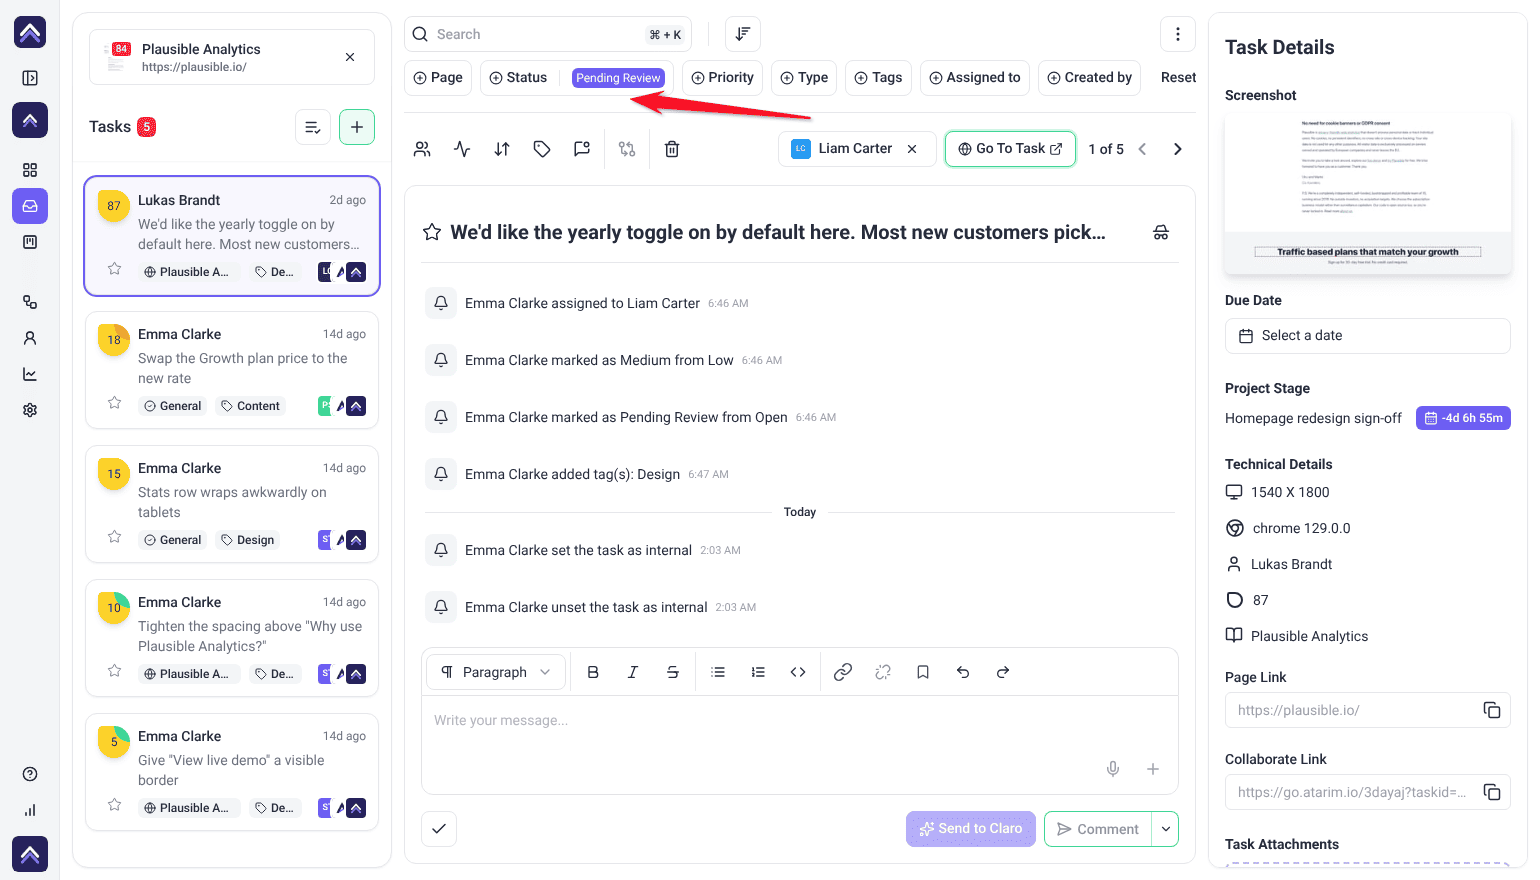Star the main task title
1540x880 pixels.
[x=432, y=232]
